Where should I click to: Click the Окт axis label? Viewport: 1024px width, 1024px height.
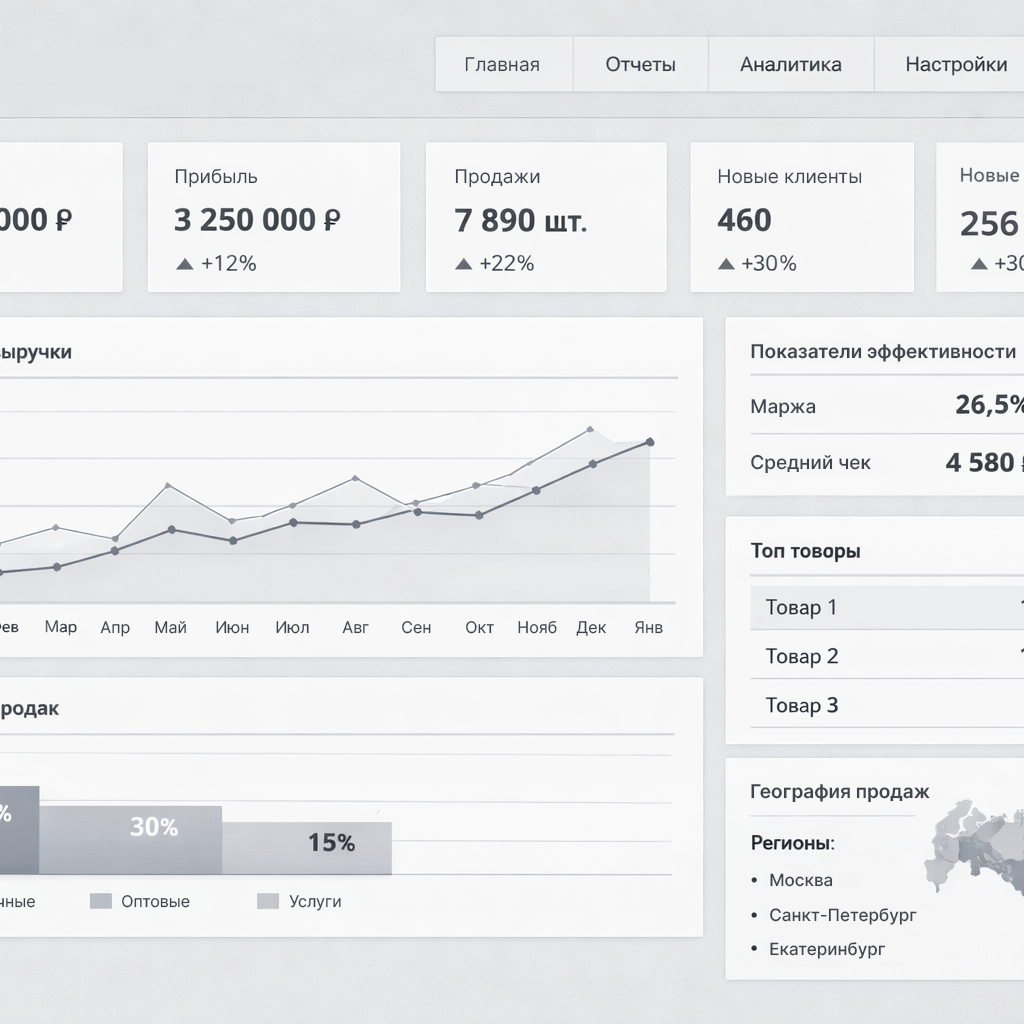click(x=479, y=628)
